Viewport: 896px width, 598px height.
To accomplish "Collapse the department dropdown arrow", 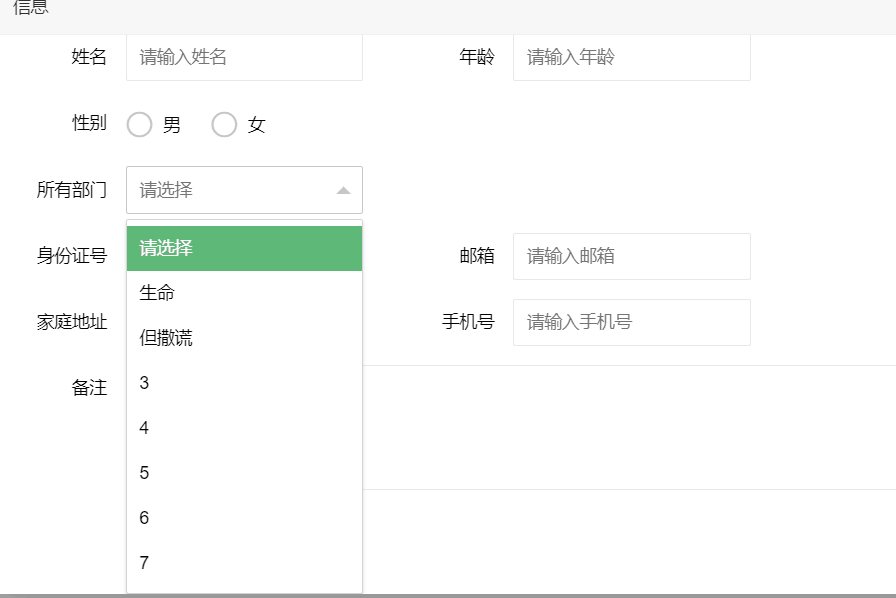I will 344,189.
